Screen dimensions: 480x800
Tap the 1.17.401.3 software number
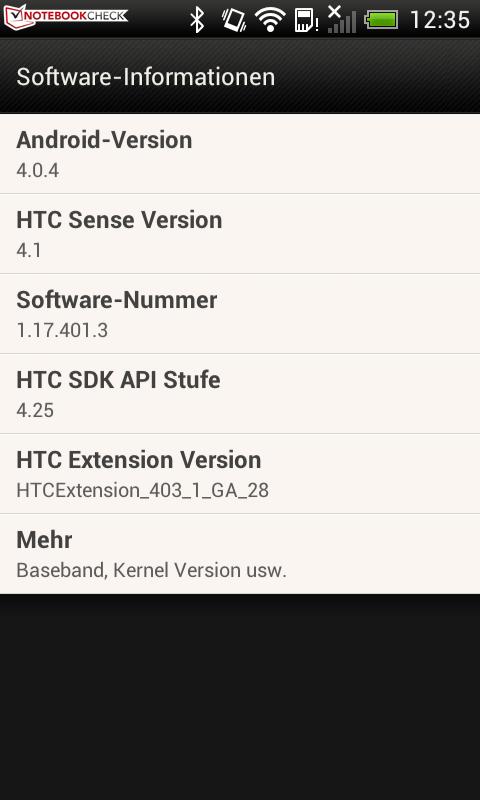62,331
